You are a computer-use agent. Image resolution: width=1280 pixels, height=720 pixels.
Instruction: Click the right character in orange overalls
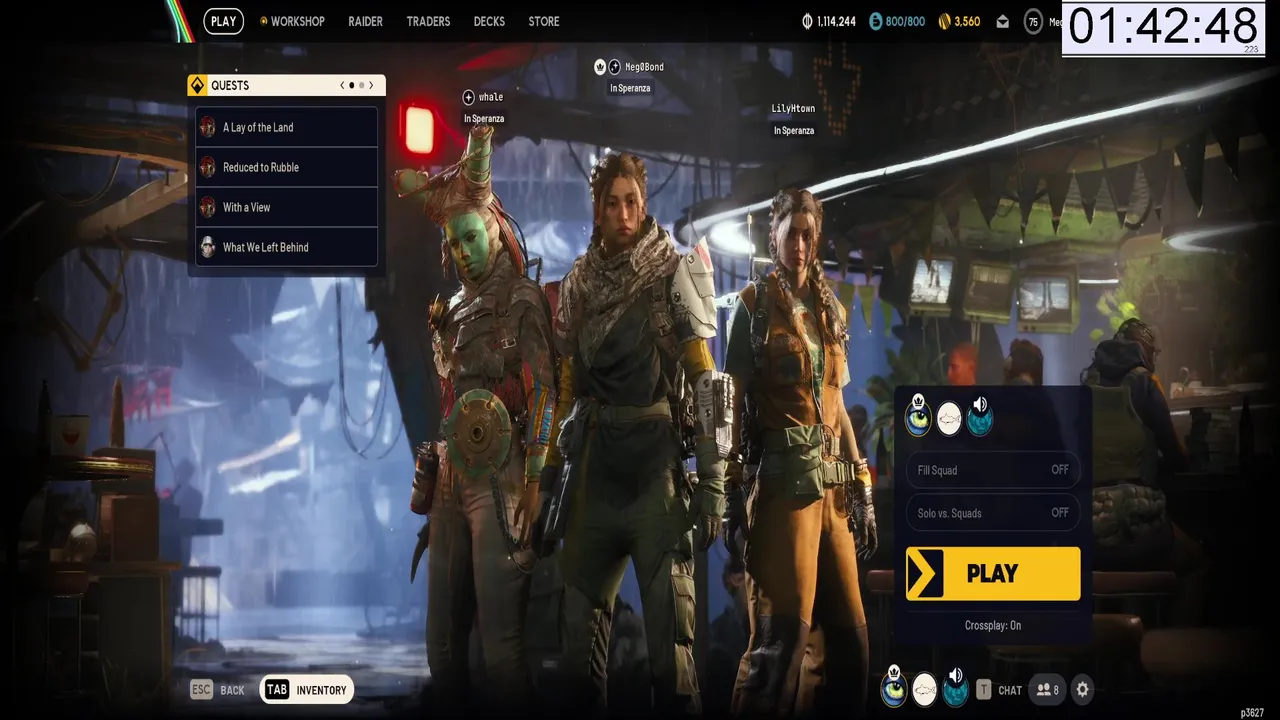(800, 450)
